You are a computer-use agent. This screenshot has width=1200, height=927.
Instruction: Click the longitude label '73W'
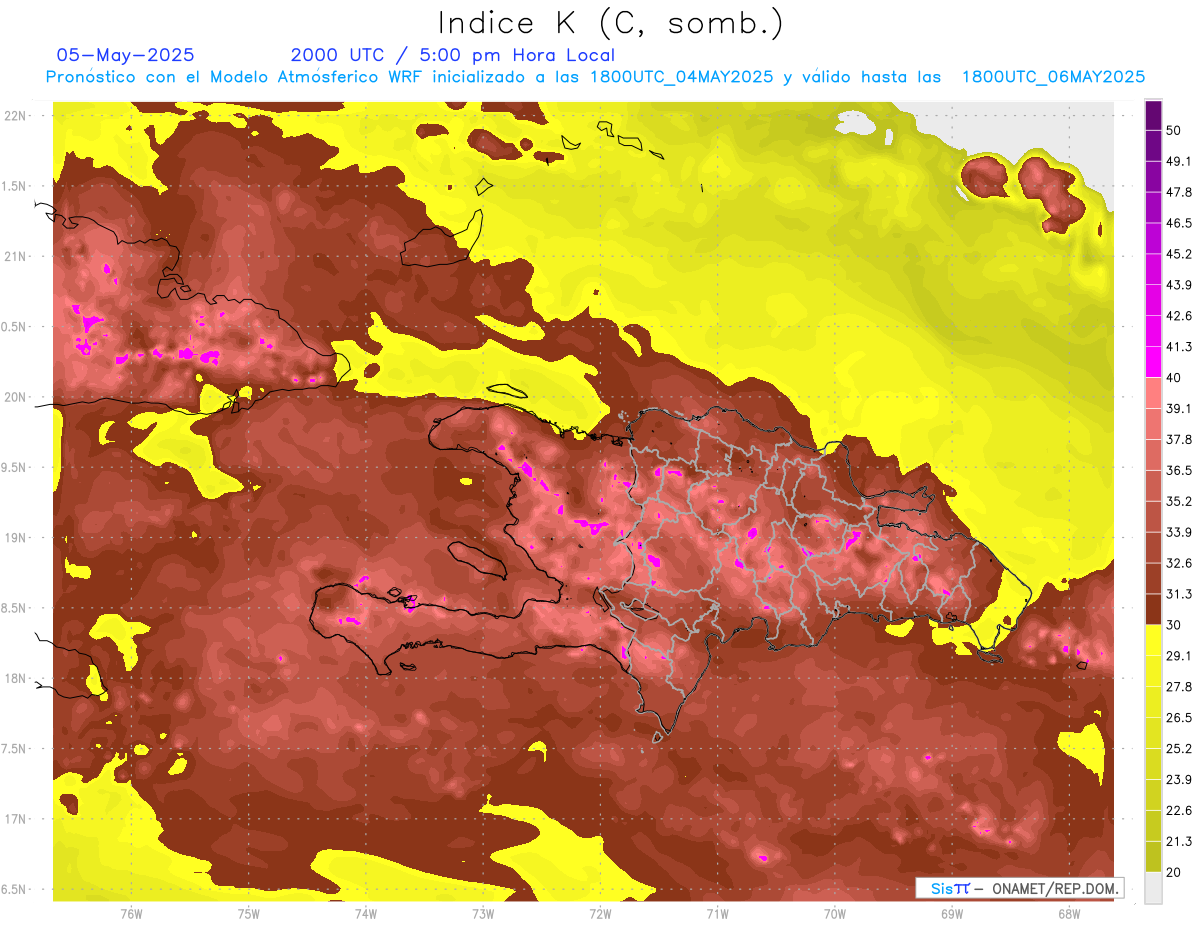(483, 914)
